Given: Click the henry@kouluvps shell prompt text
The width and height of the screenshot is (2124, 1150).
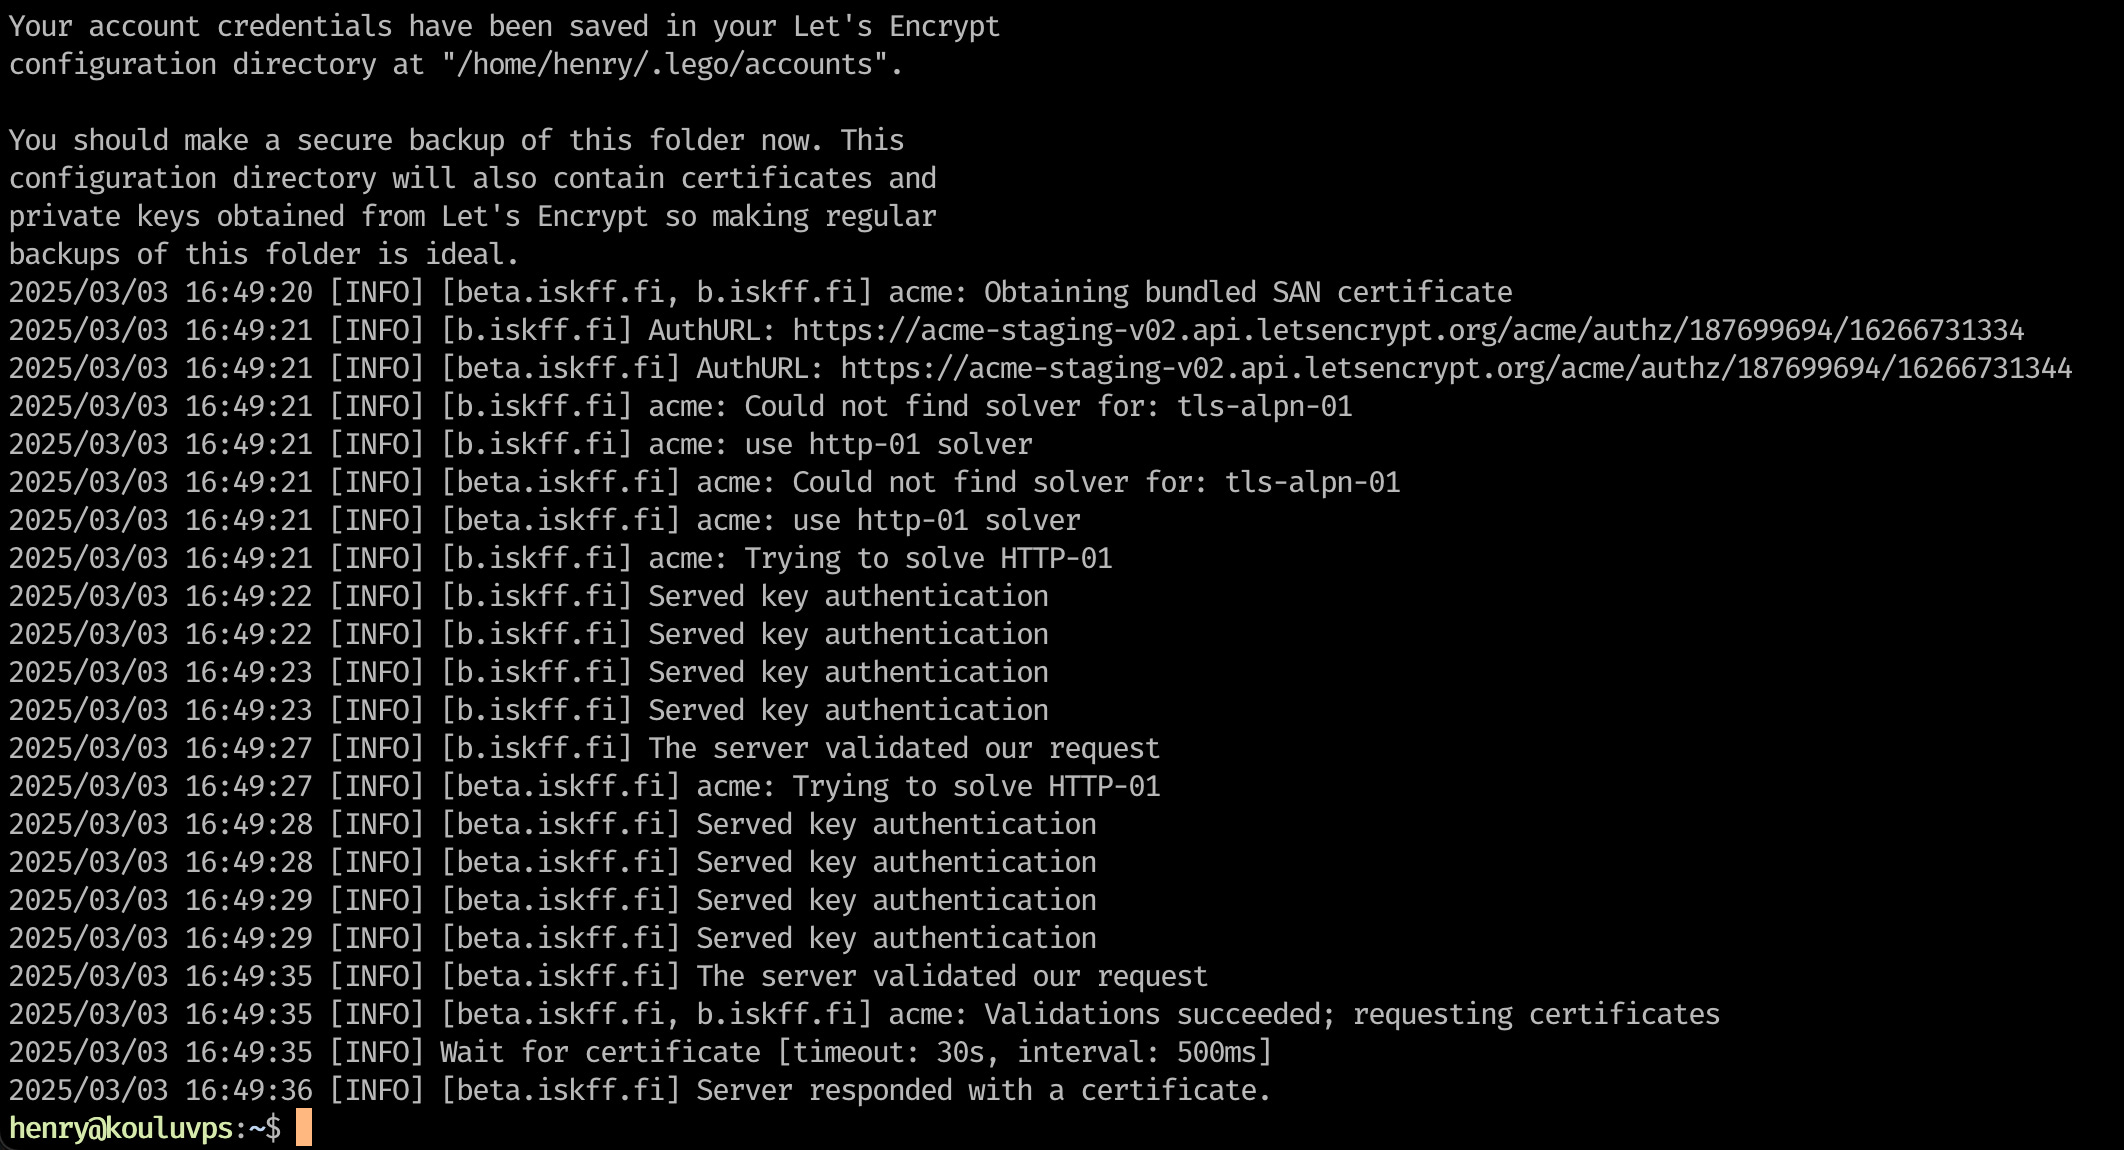Looking at the screenshot, I should pos(120,1128).
